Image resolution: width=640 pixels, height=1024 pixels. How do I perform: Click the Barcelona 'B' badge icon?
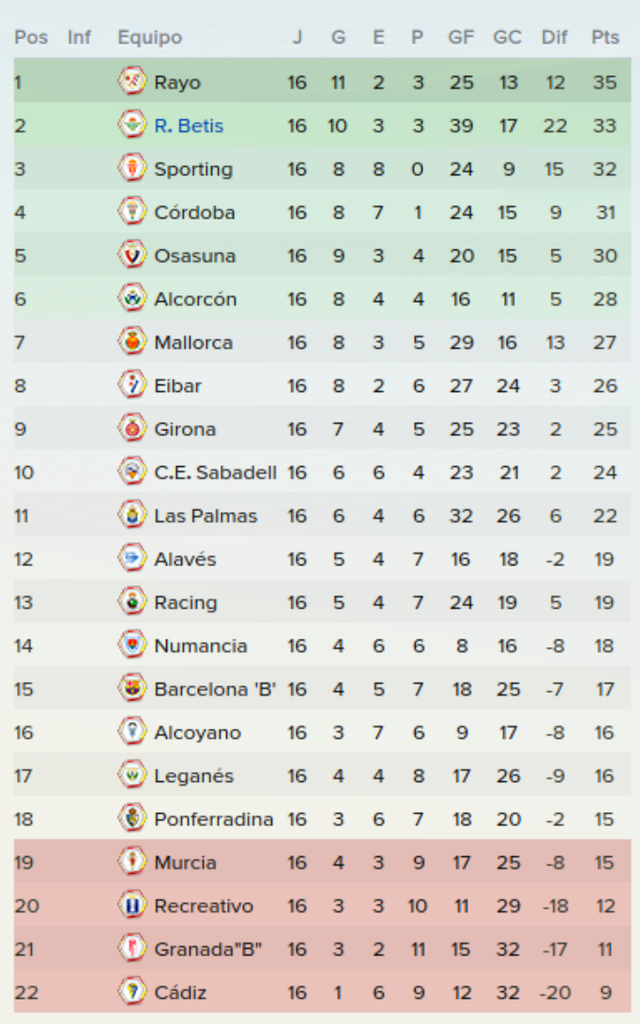pyautogui.click(x=132, y=688)
